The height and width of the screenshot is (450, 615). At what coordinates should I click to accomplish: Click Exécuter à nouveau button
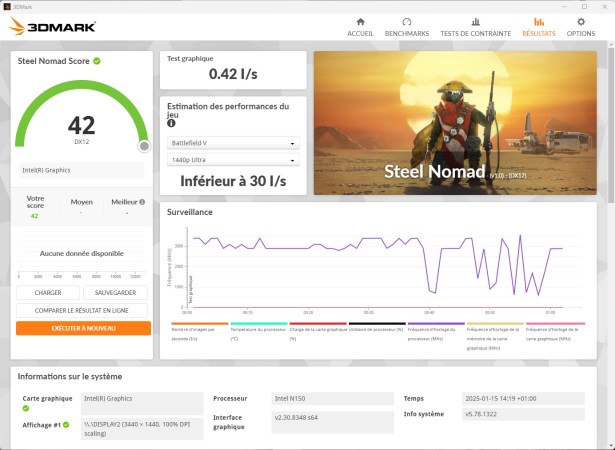83,328
